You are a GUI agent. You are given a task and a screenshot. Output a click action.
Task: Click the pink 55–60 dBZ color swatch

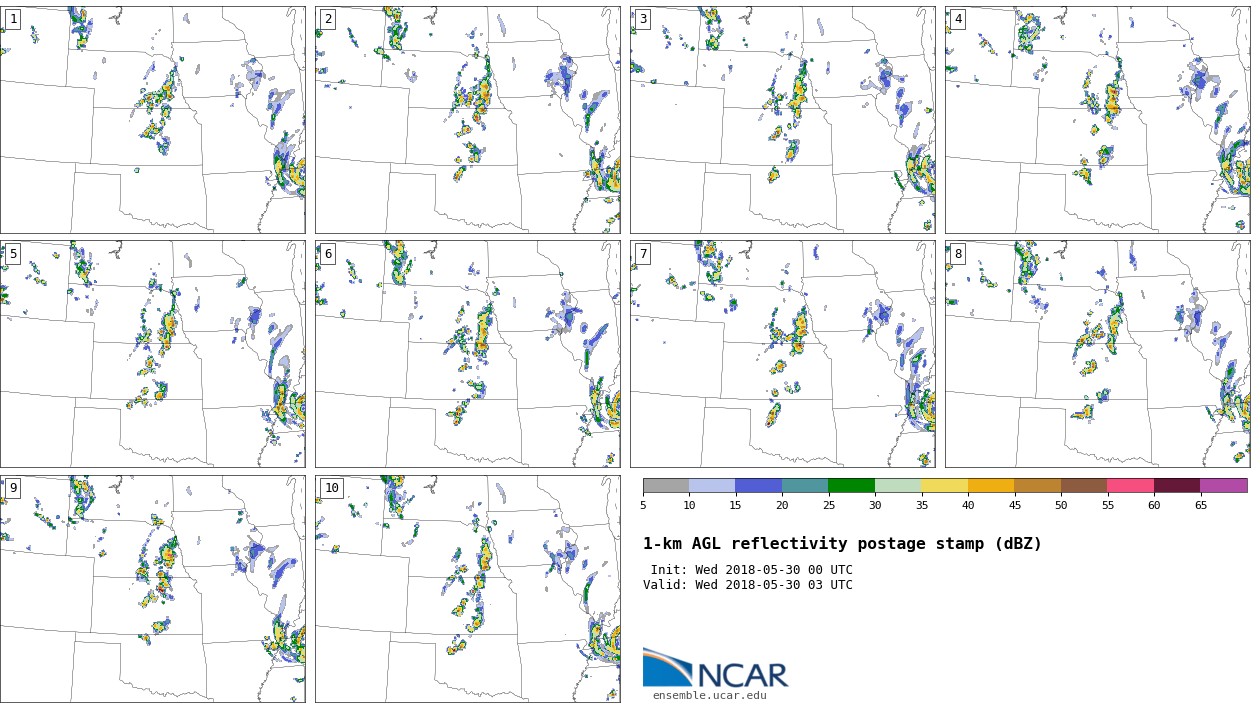pyautogui.click(x=1130, y=485)
